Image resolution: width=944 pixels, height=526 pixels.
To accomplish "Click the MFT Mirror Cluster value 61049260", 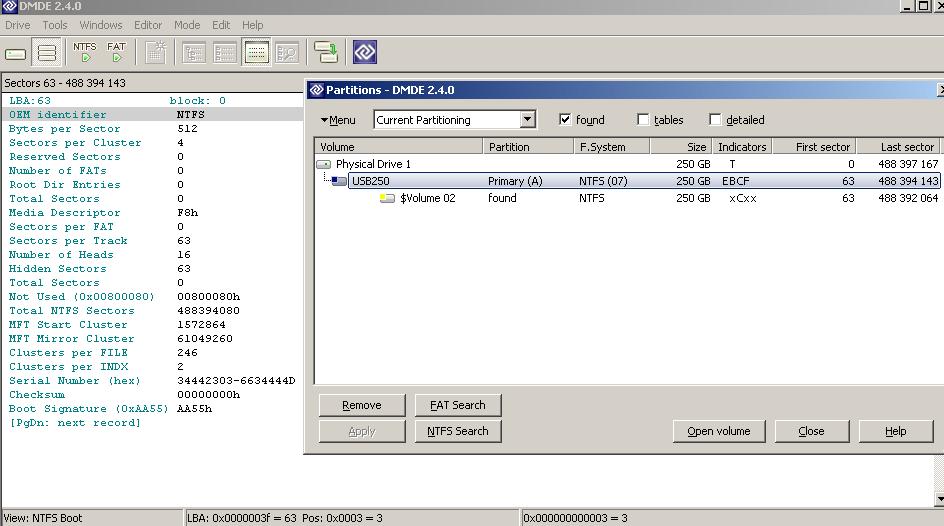I will (205, 339).
